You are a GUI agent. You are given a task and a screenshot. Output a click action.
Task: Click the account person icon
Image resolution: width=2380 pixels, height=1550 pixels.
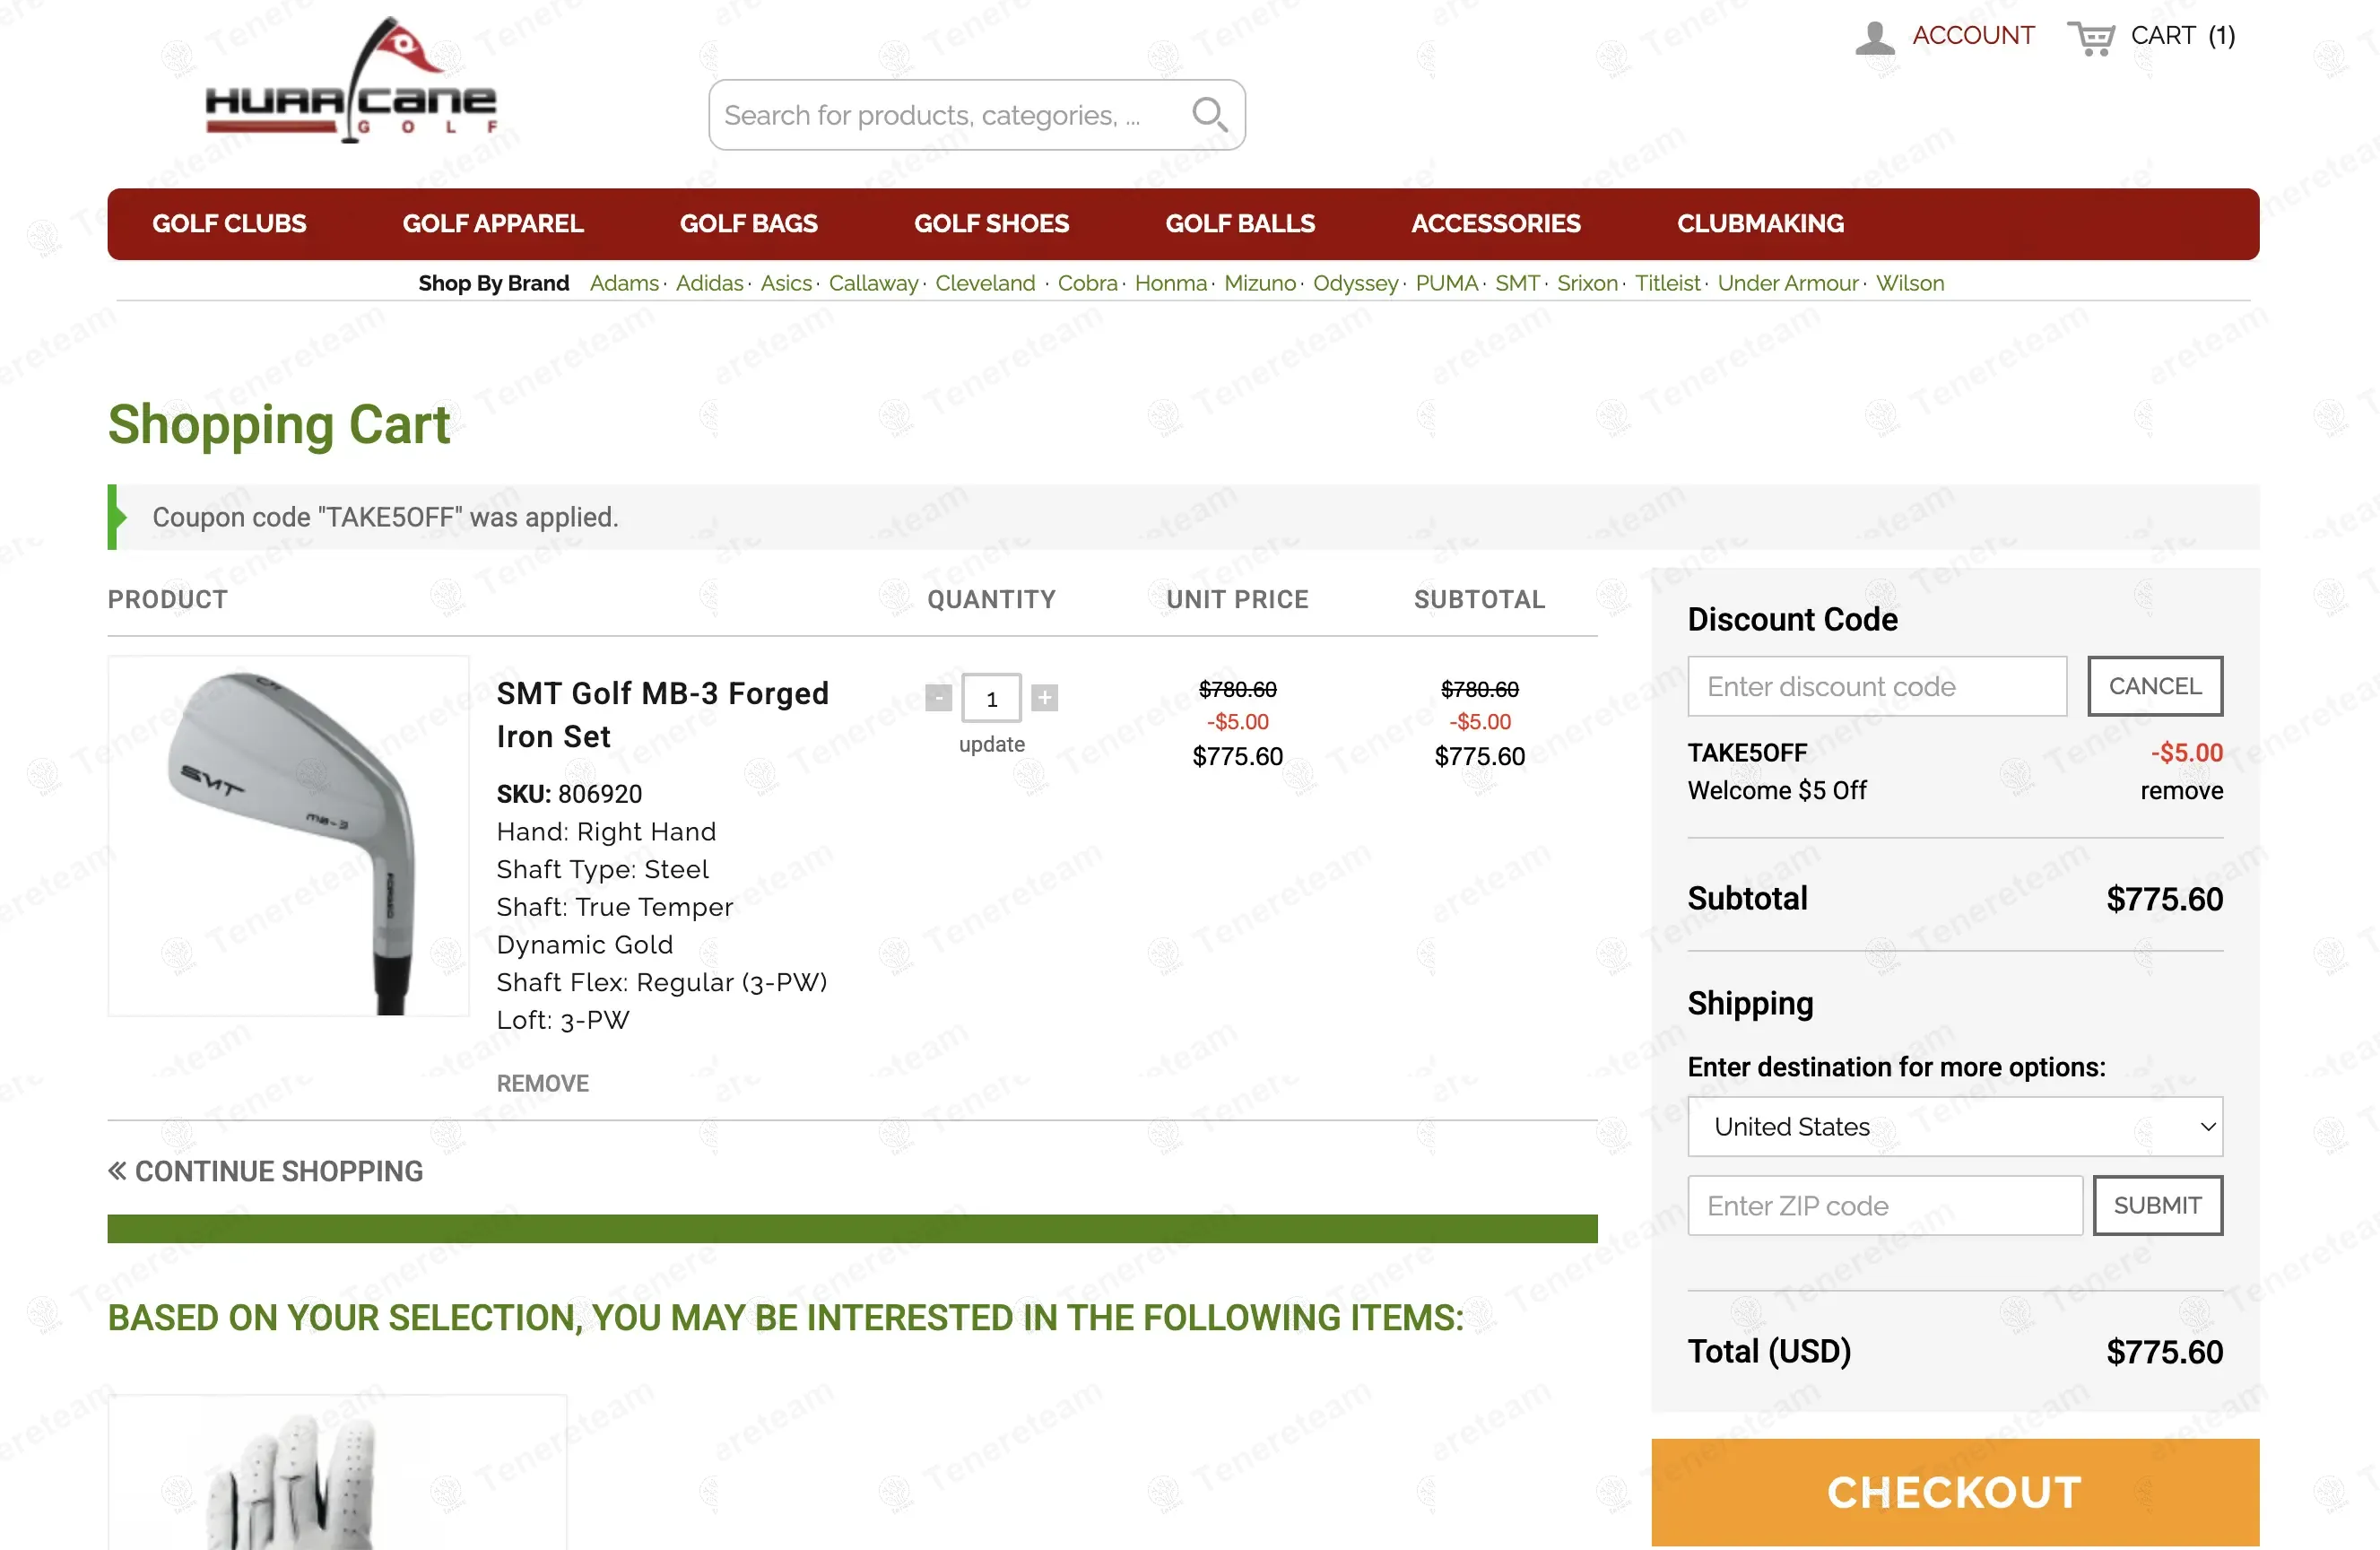(1874, 38)
